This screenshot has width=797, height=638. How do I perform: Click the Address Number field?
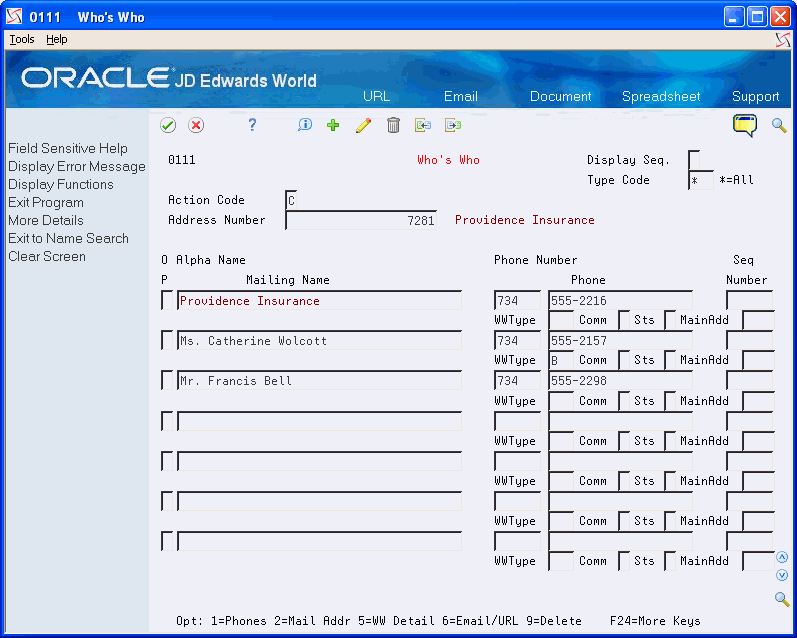pyautogui.click(x=361, y=220)
